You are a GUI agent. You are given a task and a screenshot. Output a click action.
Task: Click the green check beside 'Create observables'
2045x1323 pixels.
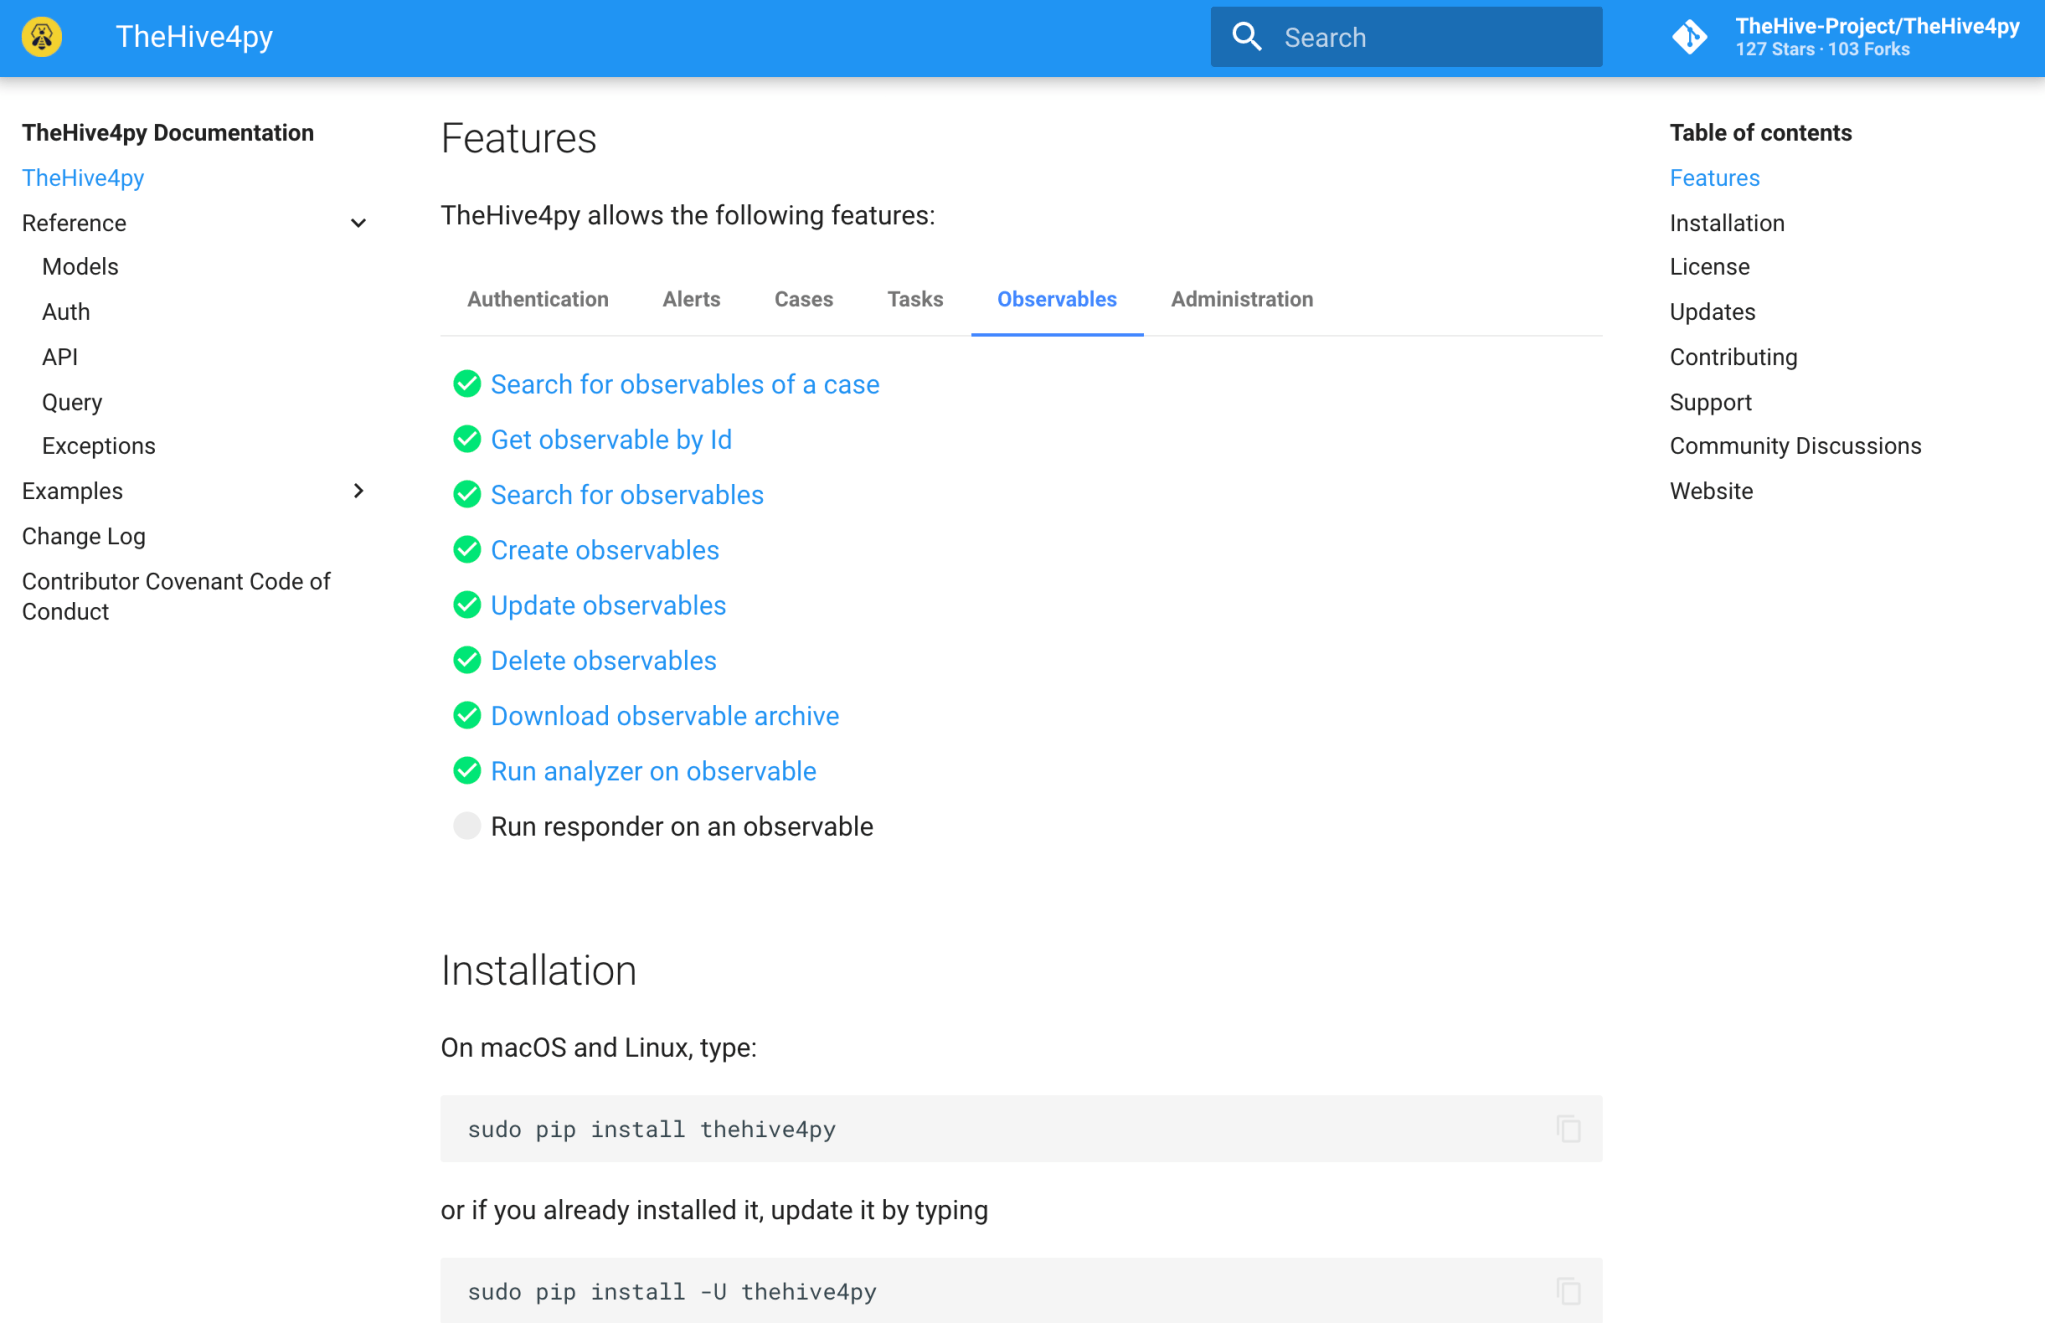pos(467,550)
